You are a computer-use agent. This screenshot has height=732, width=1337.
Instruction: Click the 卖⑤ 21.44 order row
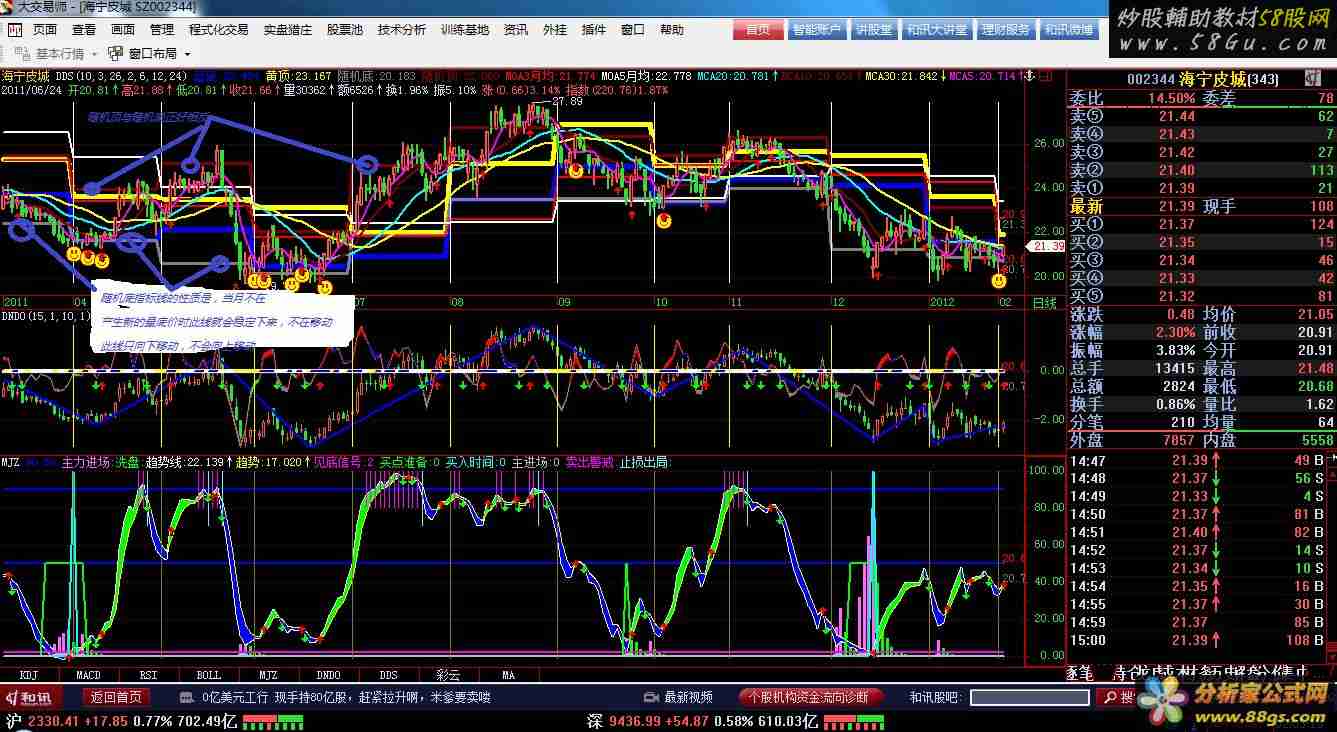1202,116
